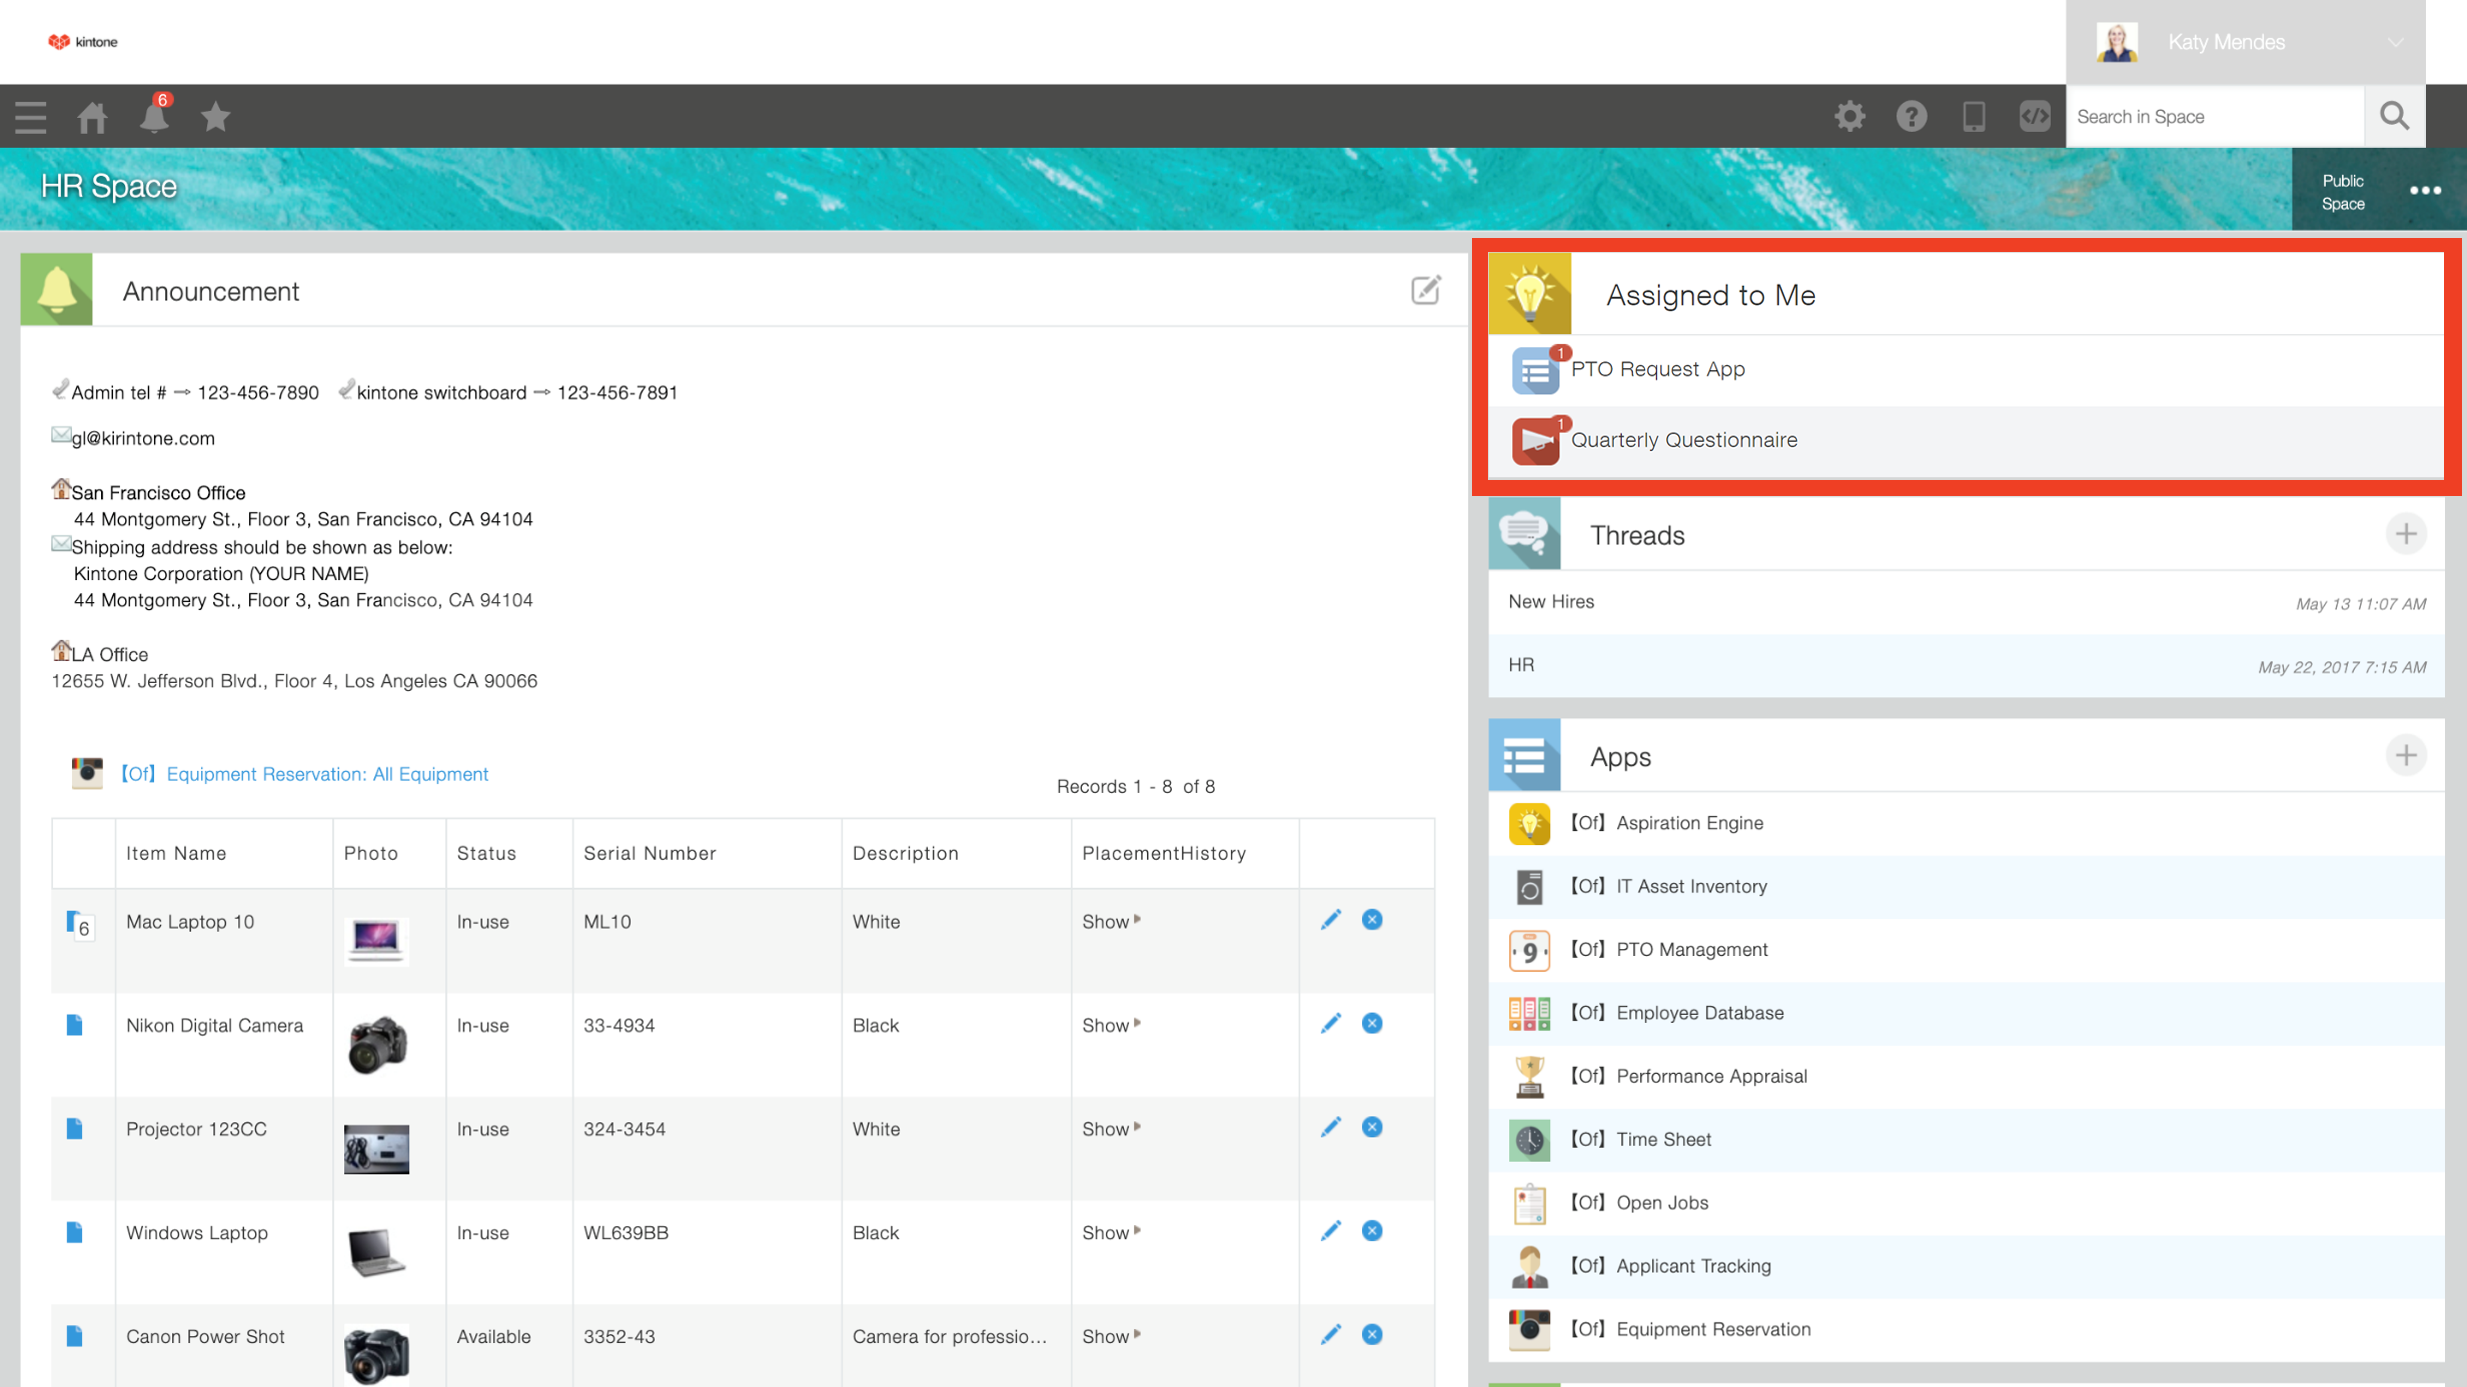Open the hamburger navigation menu
The width and height of the screenshot is (2467, 1387).
pyautogui.click(x=31, y=117)
